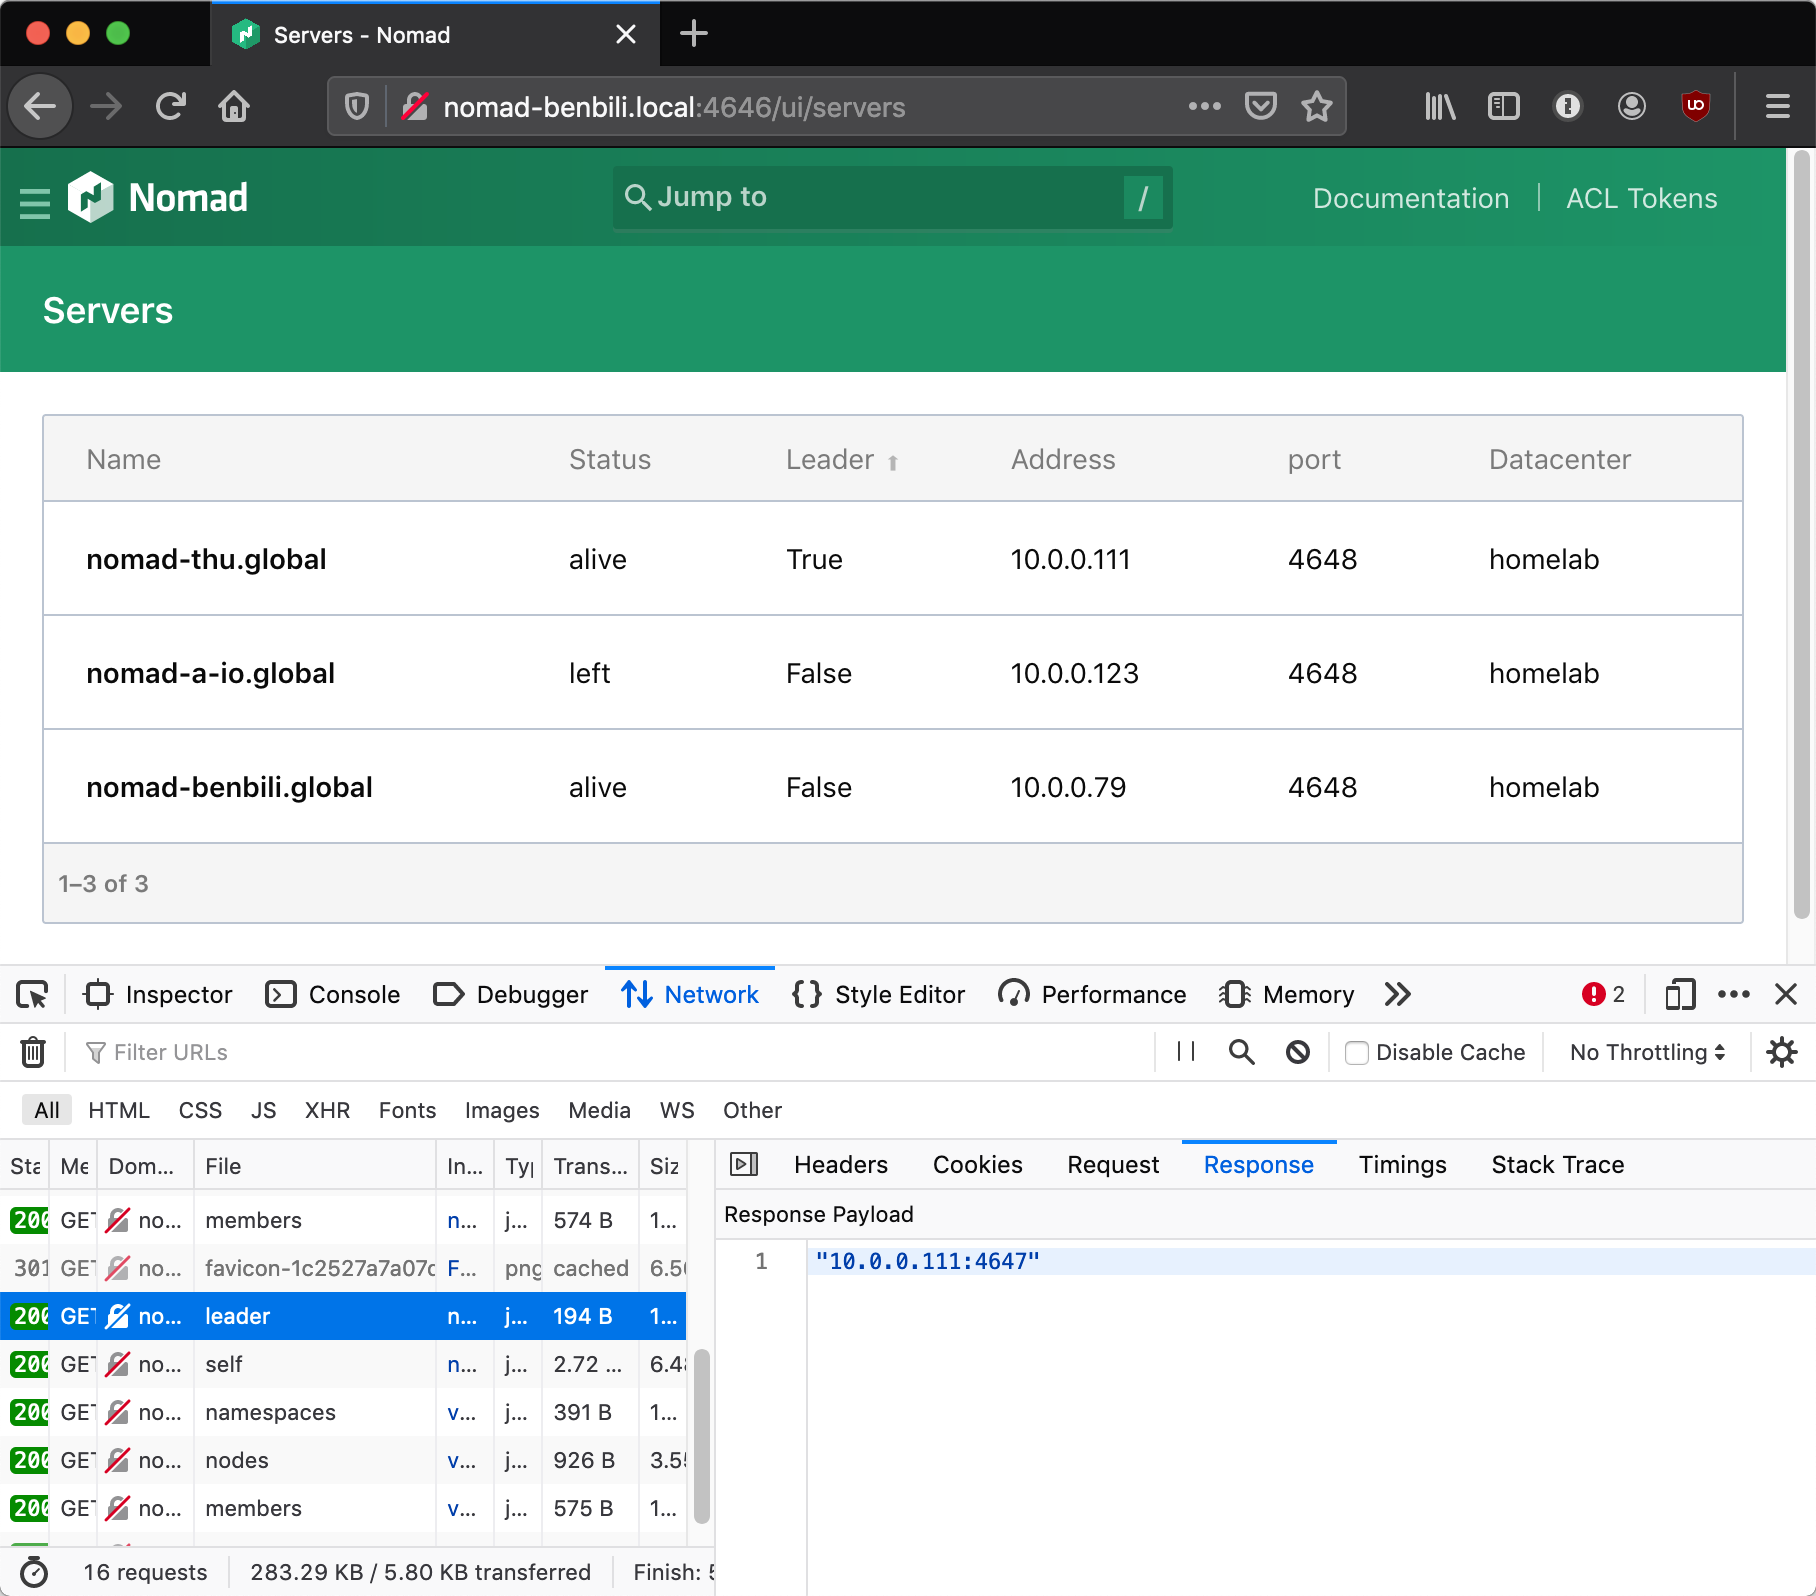Enable the Disable Cache checkbox
This screenshot has width=1816, height=1596.
[1357, 1052]
